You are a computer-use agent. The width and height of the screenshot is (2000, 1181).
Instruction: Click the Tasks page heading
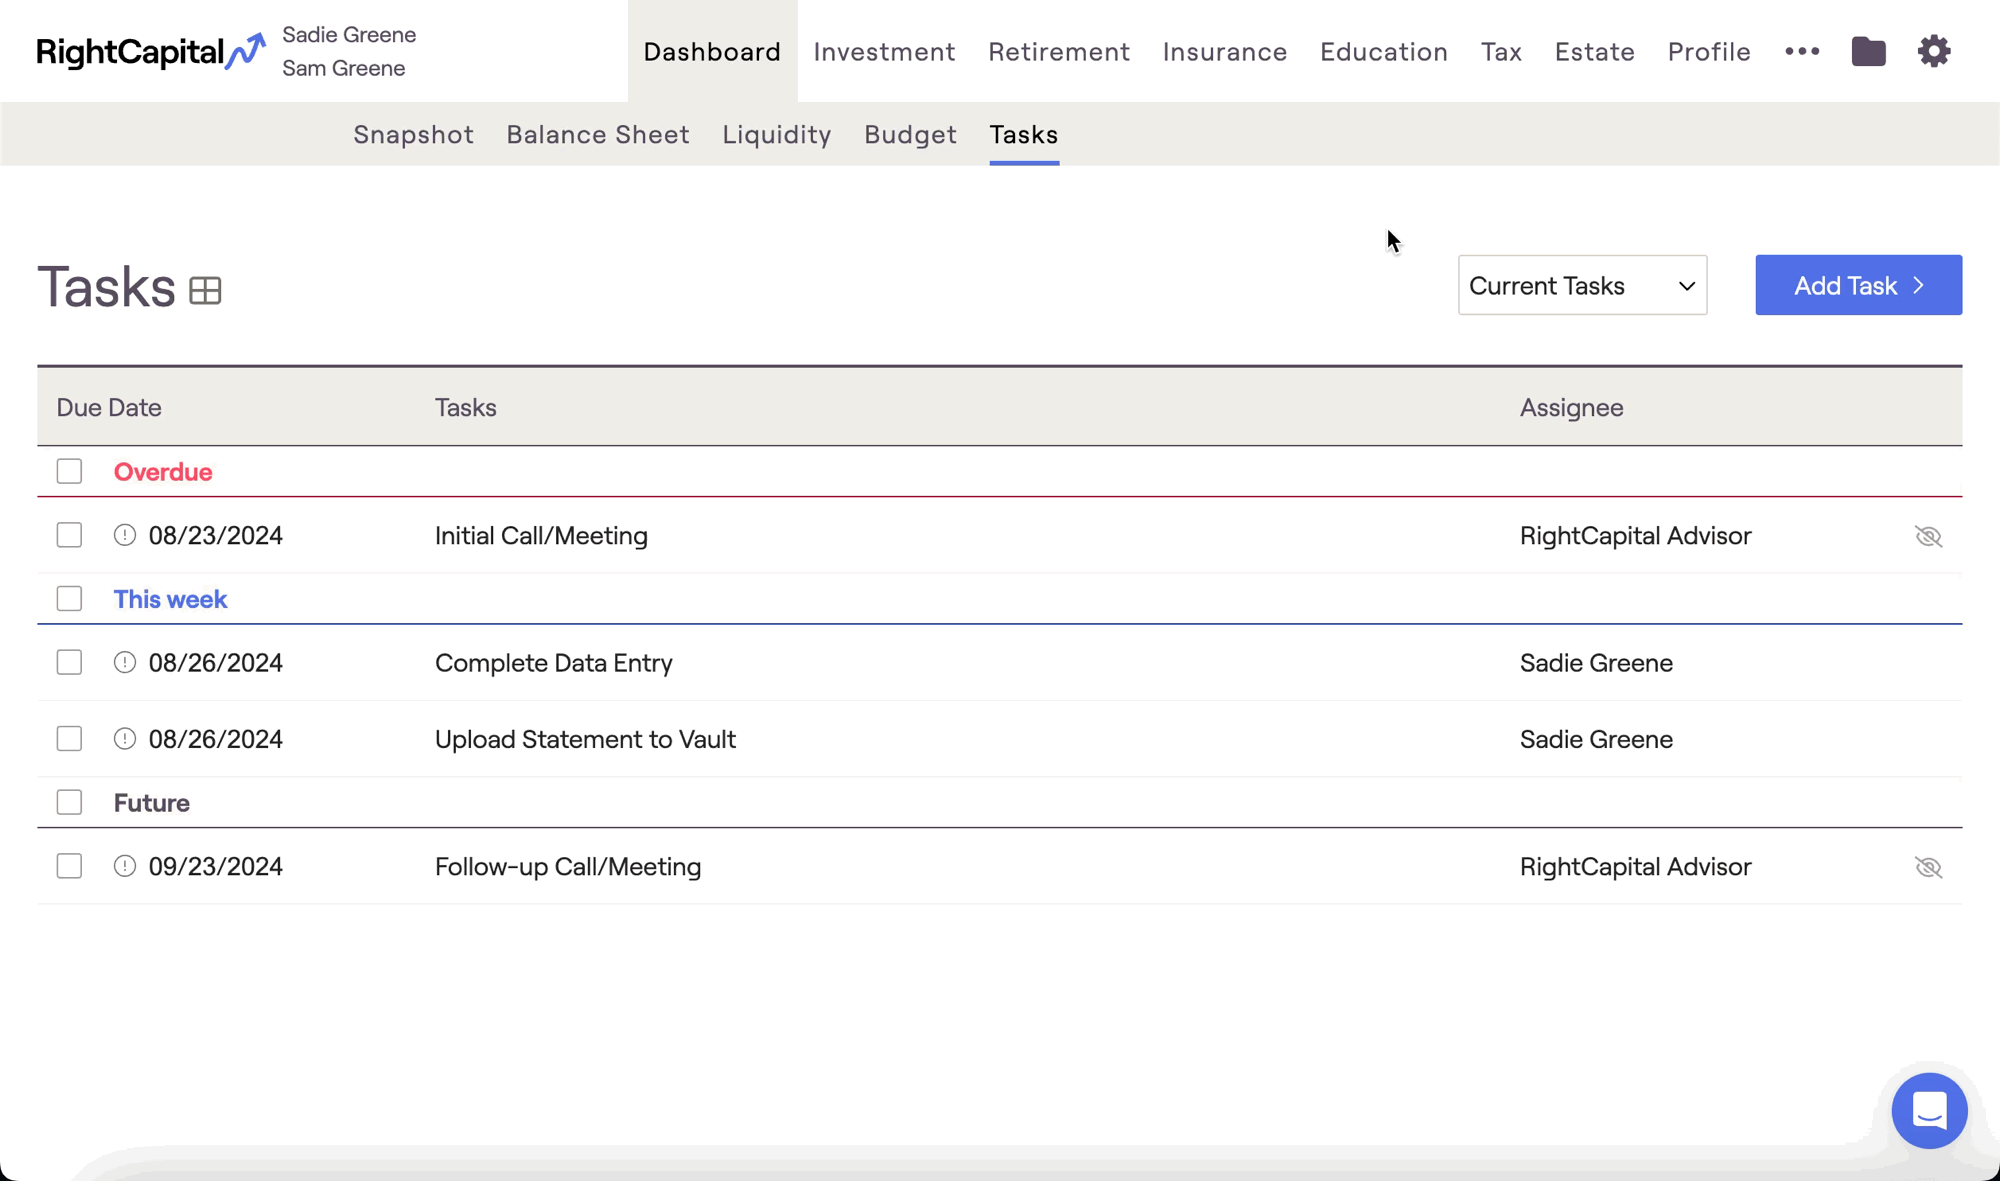coord(106,286)
